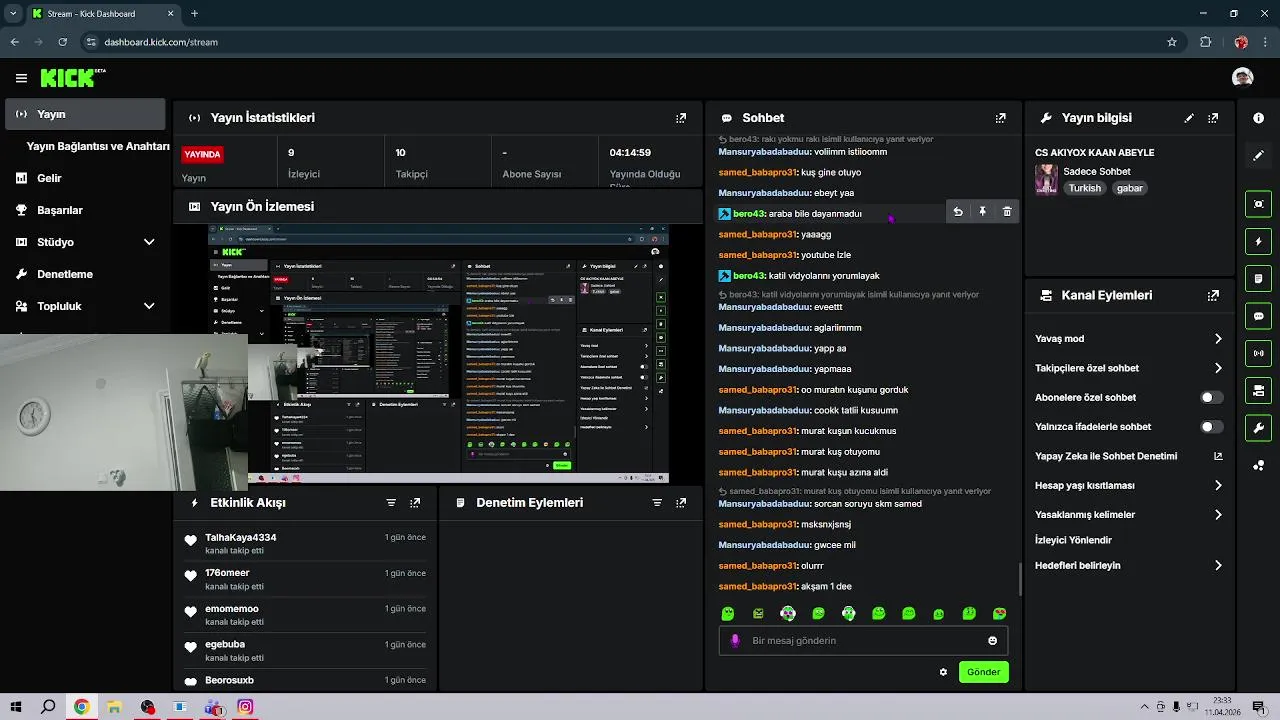
Task: Pop out the Yayın bilgisi panel
Action: click(1213, 118)
